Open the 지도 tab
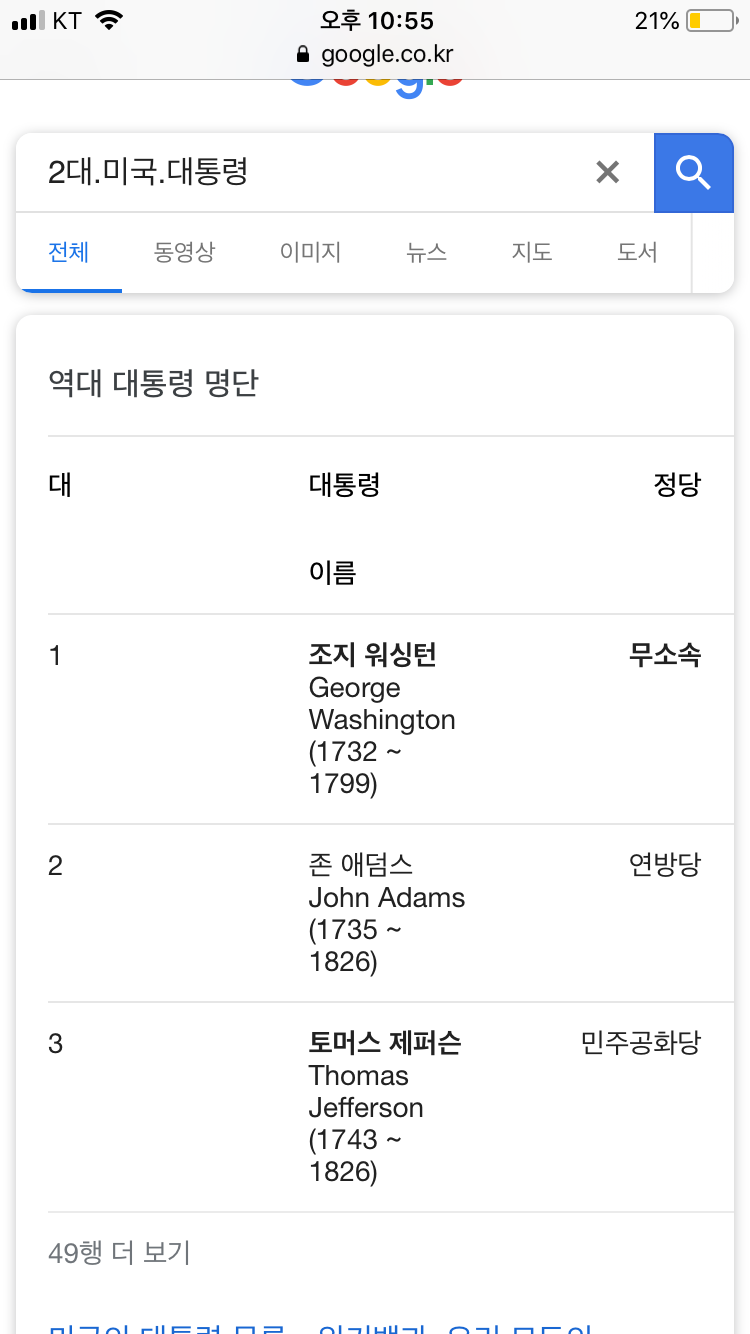 (531, 252)
